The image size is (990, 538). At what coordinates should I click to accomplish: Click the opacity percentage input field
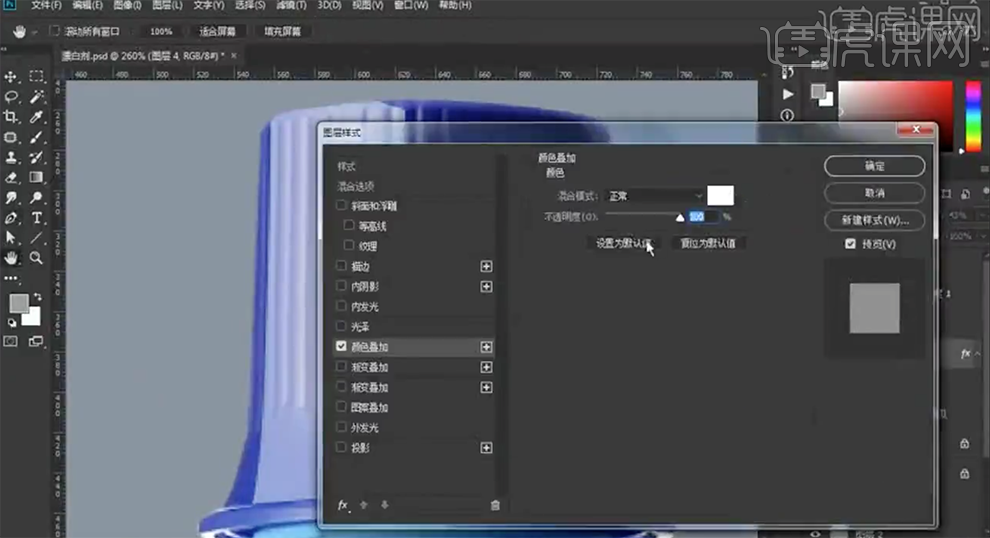pos(700,216)
